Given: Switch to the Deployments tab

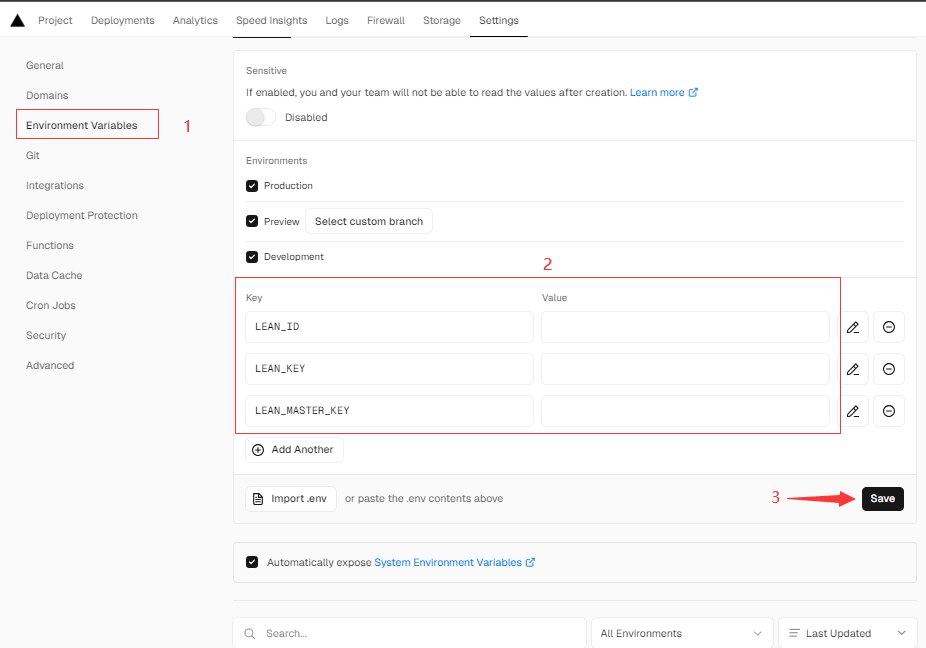Looking at the screenshot, I should click(x=122, y=20).
